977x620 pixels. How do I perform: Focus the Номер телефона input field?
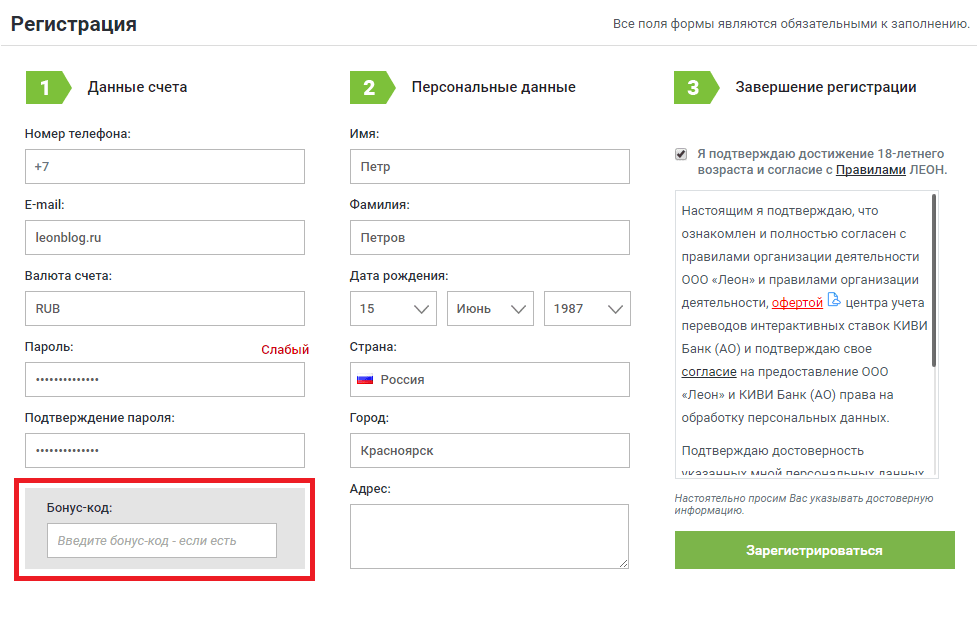165,166
